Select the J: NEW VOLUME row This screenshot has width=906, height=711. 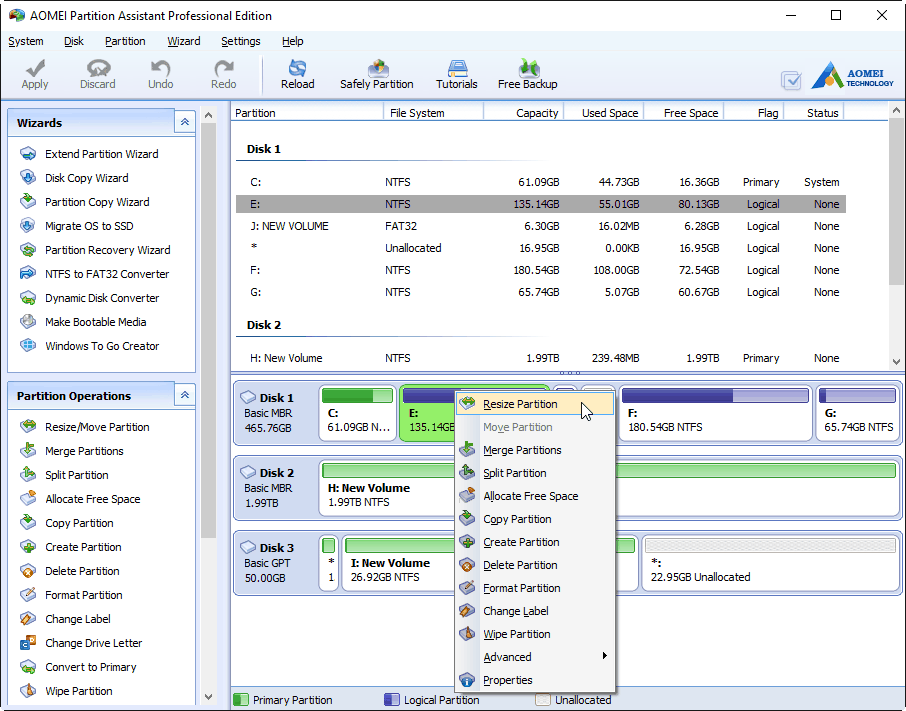(x=541, y=226)
